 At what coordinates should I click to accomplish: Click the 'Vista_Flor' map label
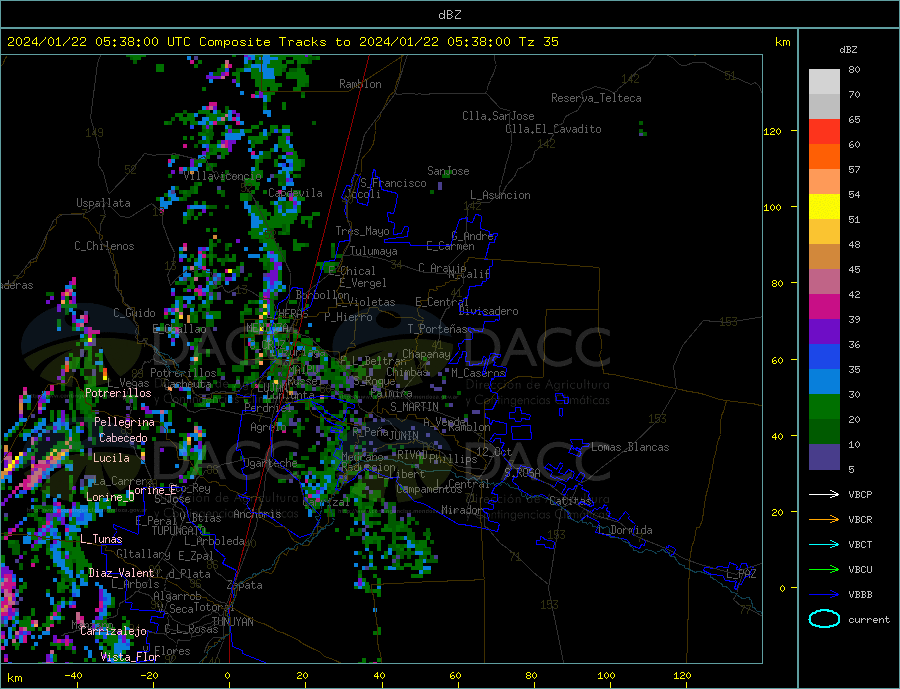click(x=130, y=657)
